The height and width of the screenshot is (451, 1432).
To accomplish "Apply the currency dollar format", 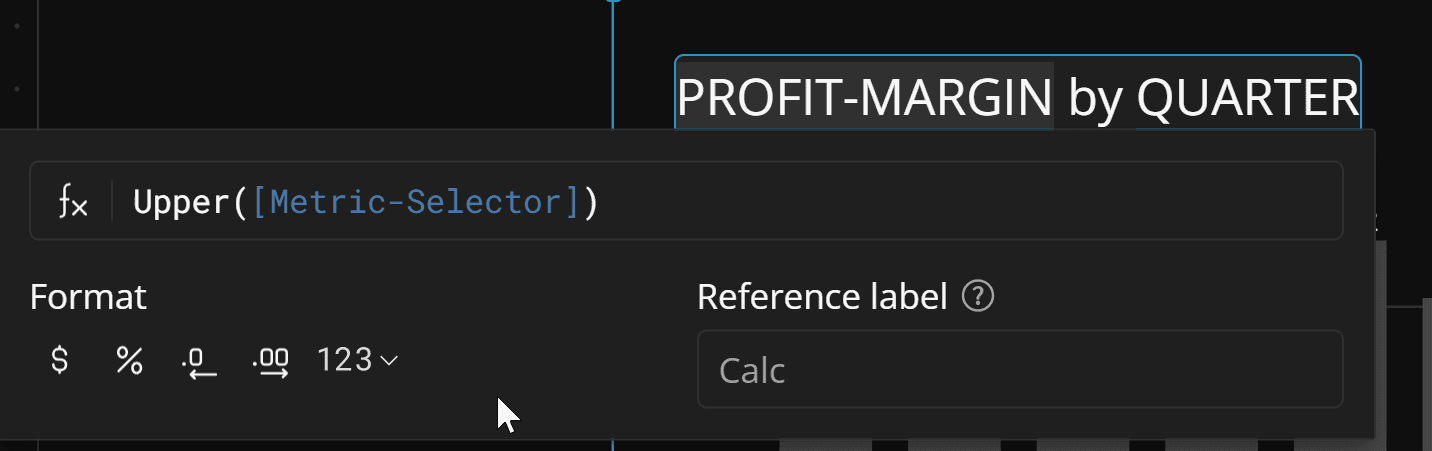I will (60, 360).
